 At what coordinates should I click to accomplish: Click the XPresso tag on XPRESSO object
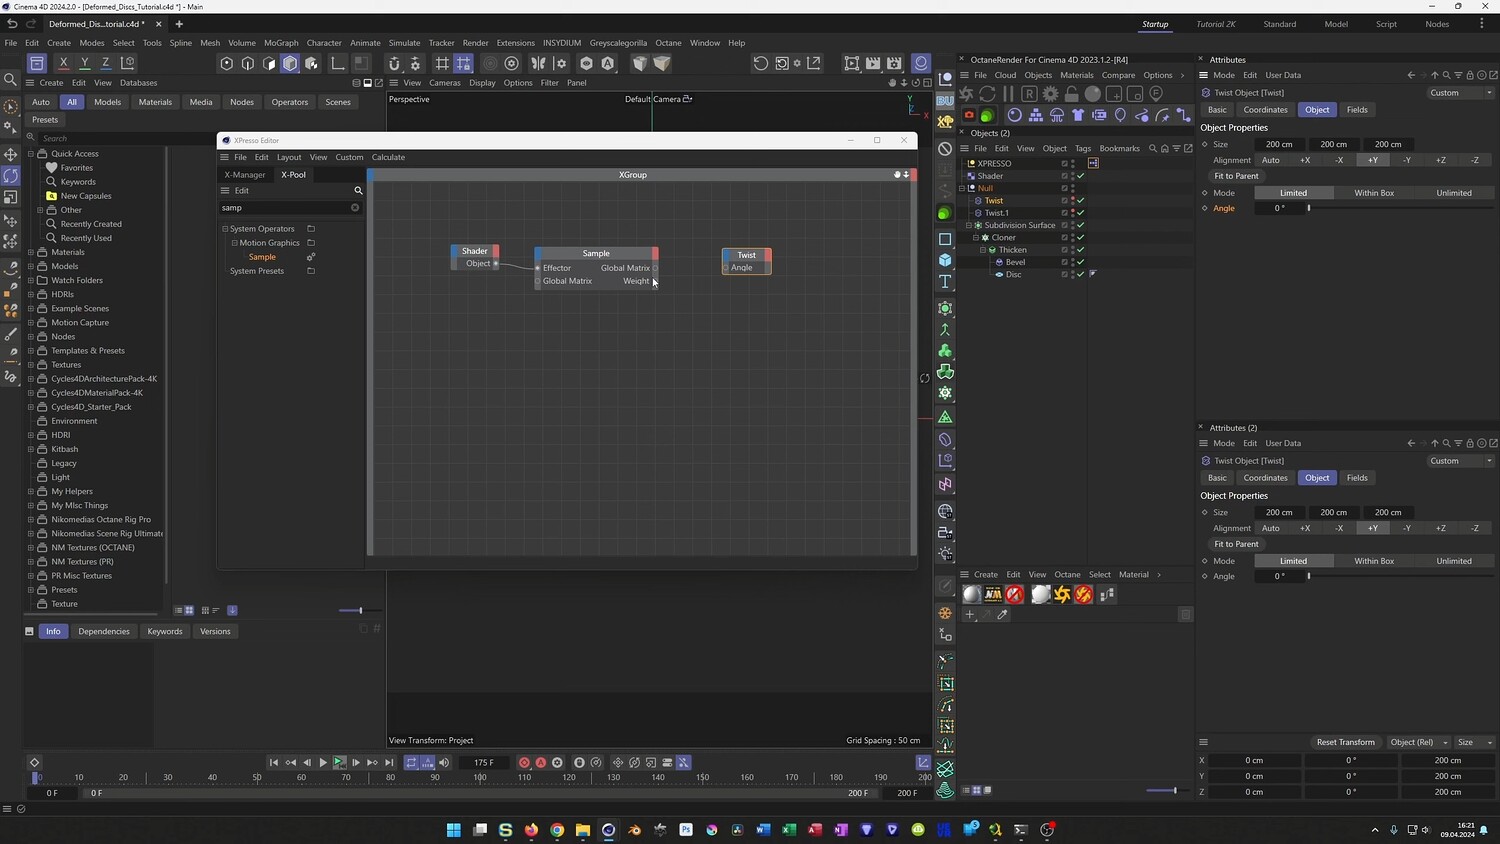1093,163
